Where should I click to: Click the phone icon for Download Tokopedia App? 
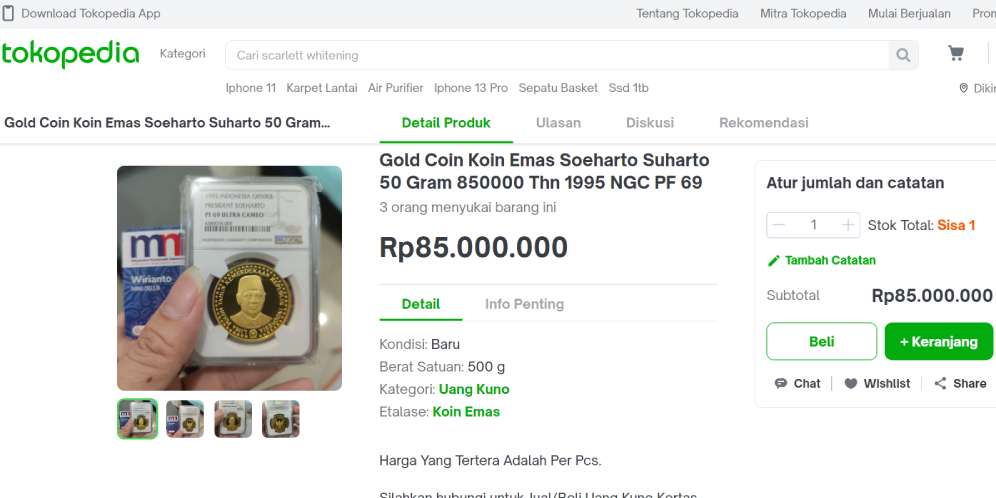coord(8,14)
